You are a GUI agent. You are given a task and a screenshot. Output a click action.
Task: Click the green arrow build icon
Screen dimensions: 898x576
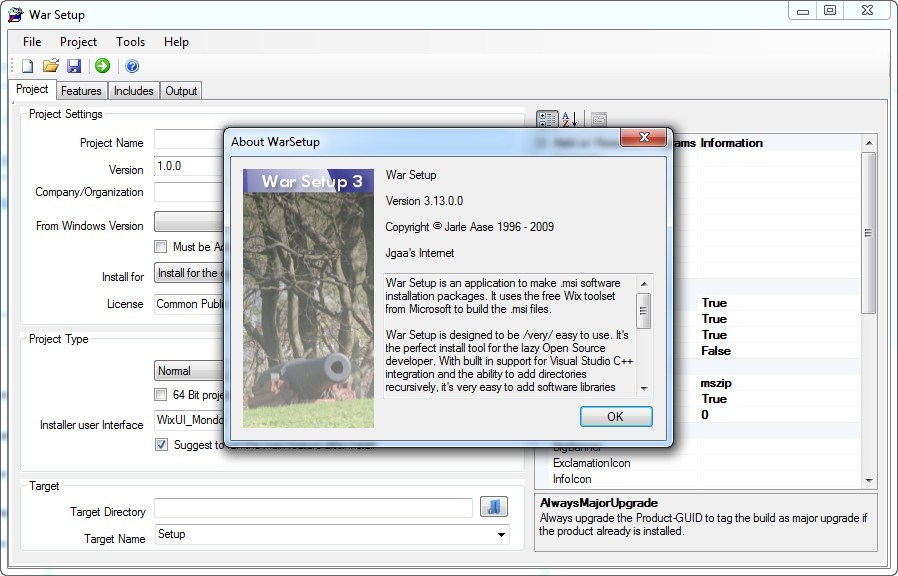(x=102, y=66)
